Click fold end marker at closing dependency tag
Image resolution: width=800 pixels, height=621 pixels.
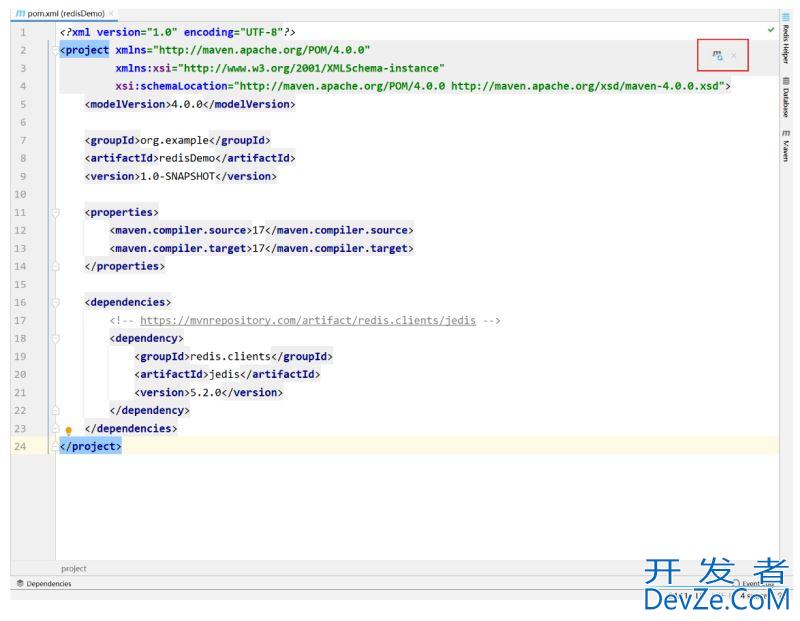[x=55, y=410]
